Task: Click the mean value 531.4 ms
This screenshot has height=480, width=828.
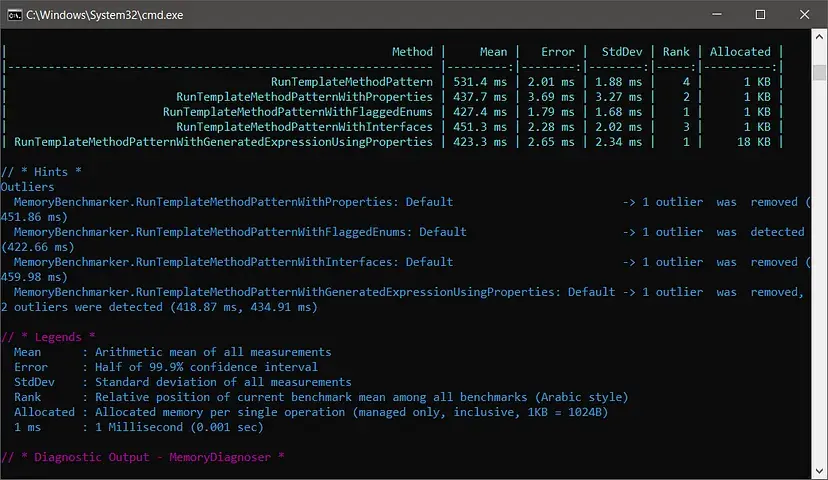Action: coord(480,82)
